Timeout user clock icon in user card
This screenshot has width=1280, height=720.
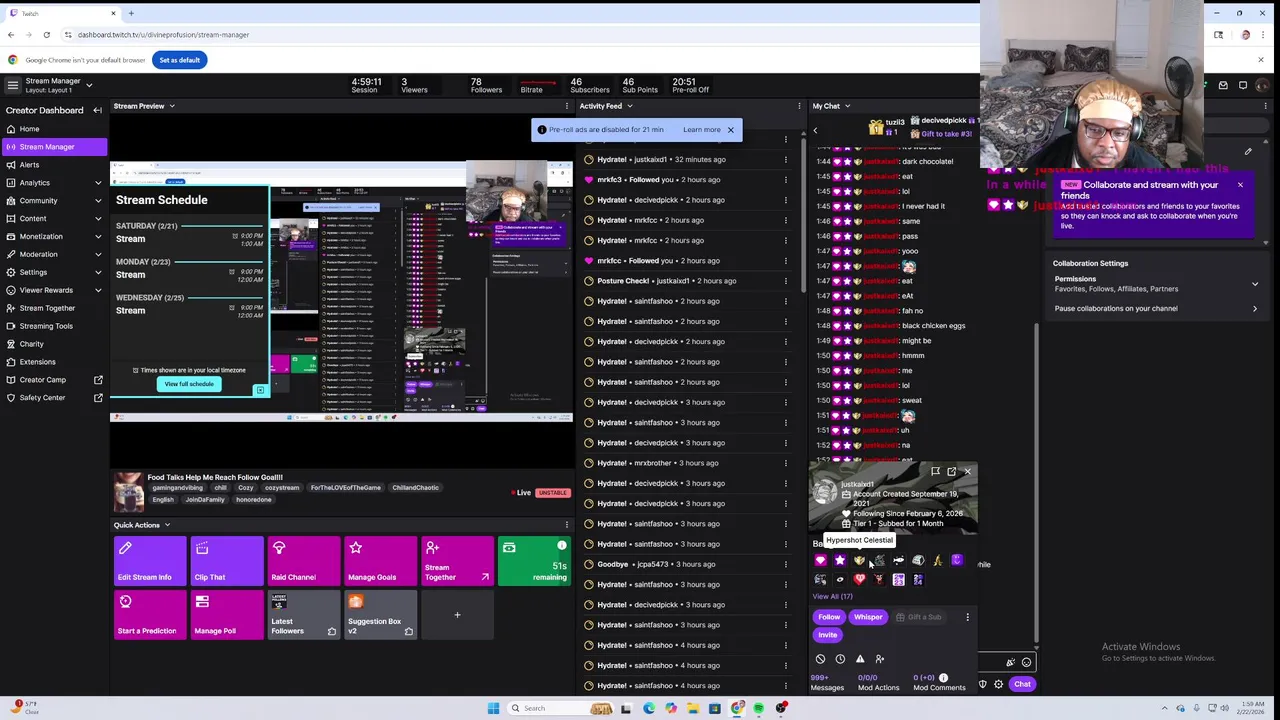840,659
